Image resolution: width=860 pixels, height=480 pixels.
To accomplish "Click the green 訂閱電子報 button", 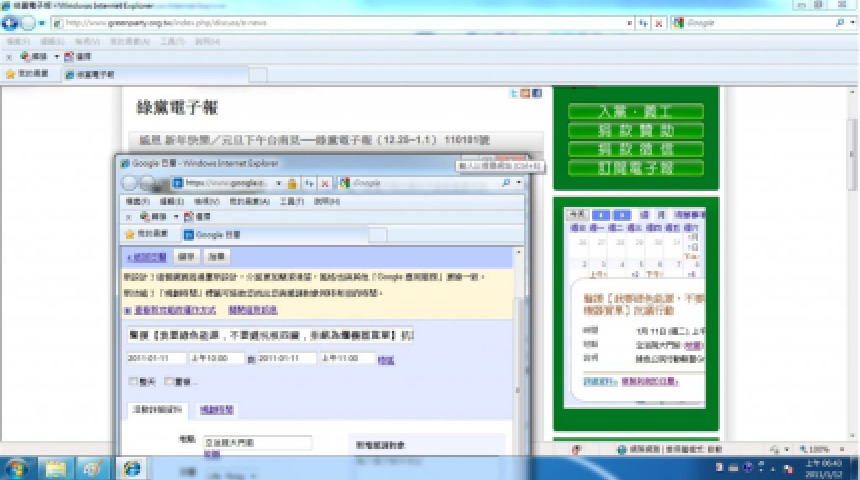I will (636, 168).
